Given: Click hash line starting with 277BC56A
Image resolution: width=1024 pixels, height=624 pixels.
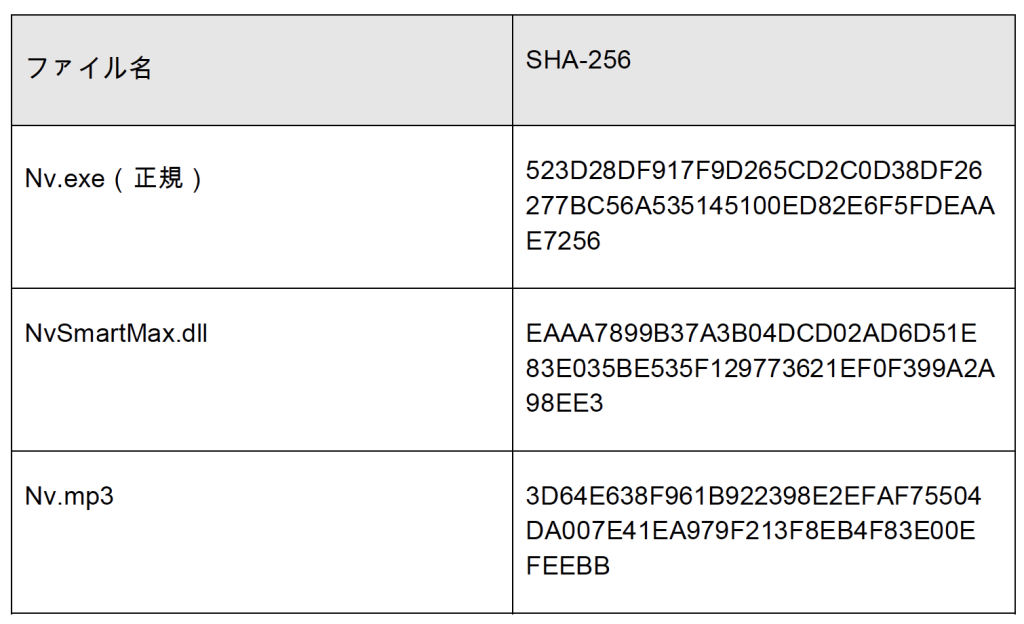Looking at the screenshot, I should pos(760,206).
